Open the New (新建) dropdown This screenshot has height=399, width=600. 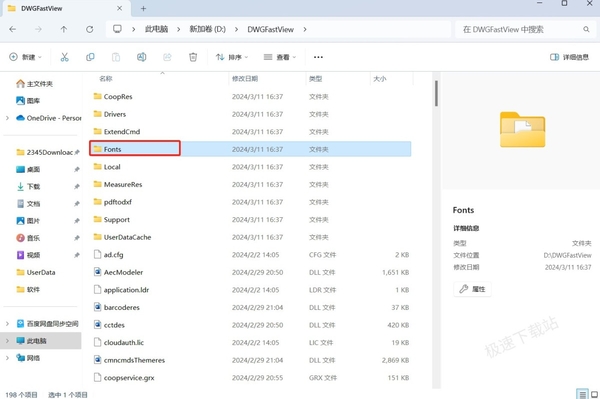click(x=25, y=57)
